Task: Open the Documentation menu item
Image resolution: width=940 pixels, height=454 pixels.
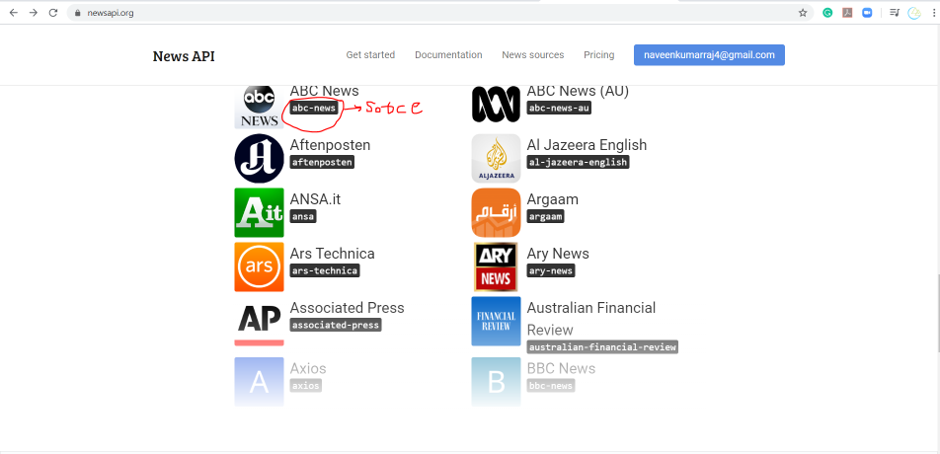Action: click(448, 55)
